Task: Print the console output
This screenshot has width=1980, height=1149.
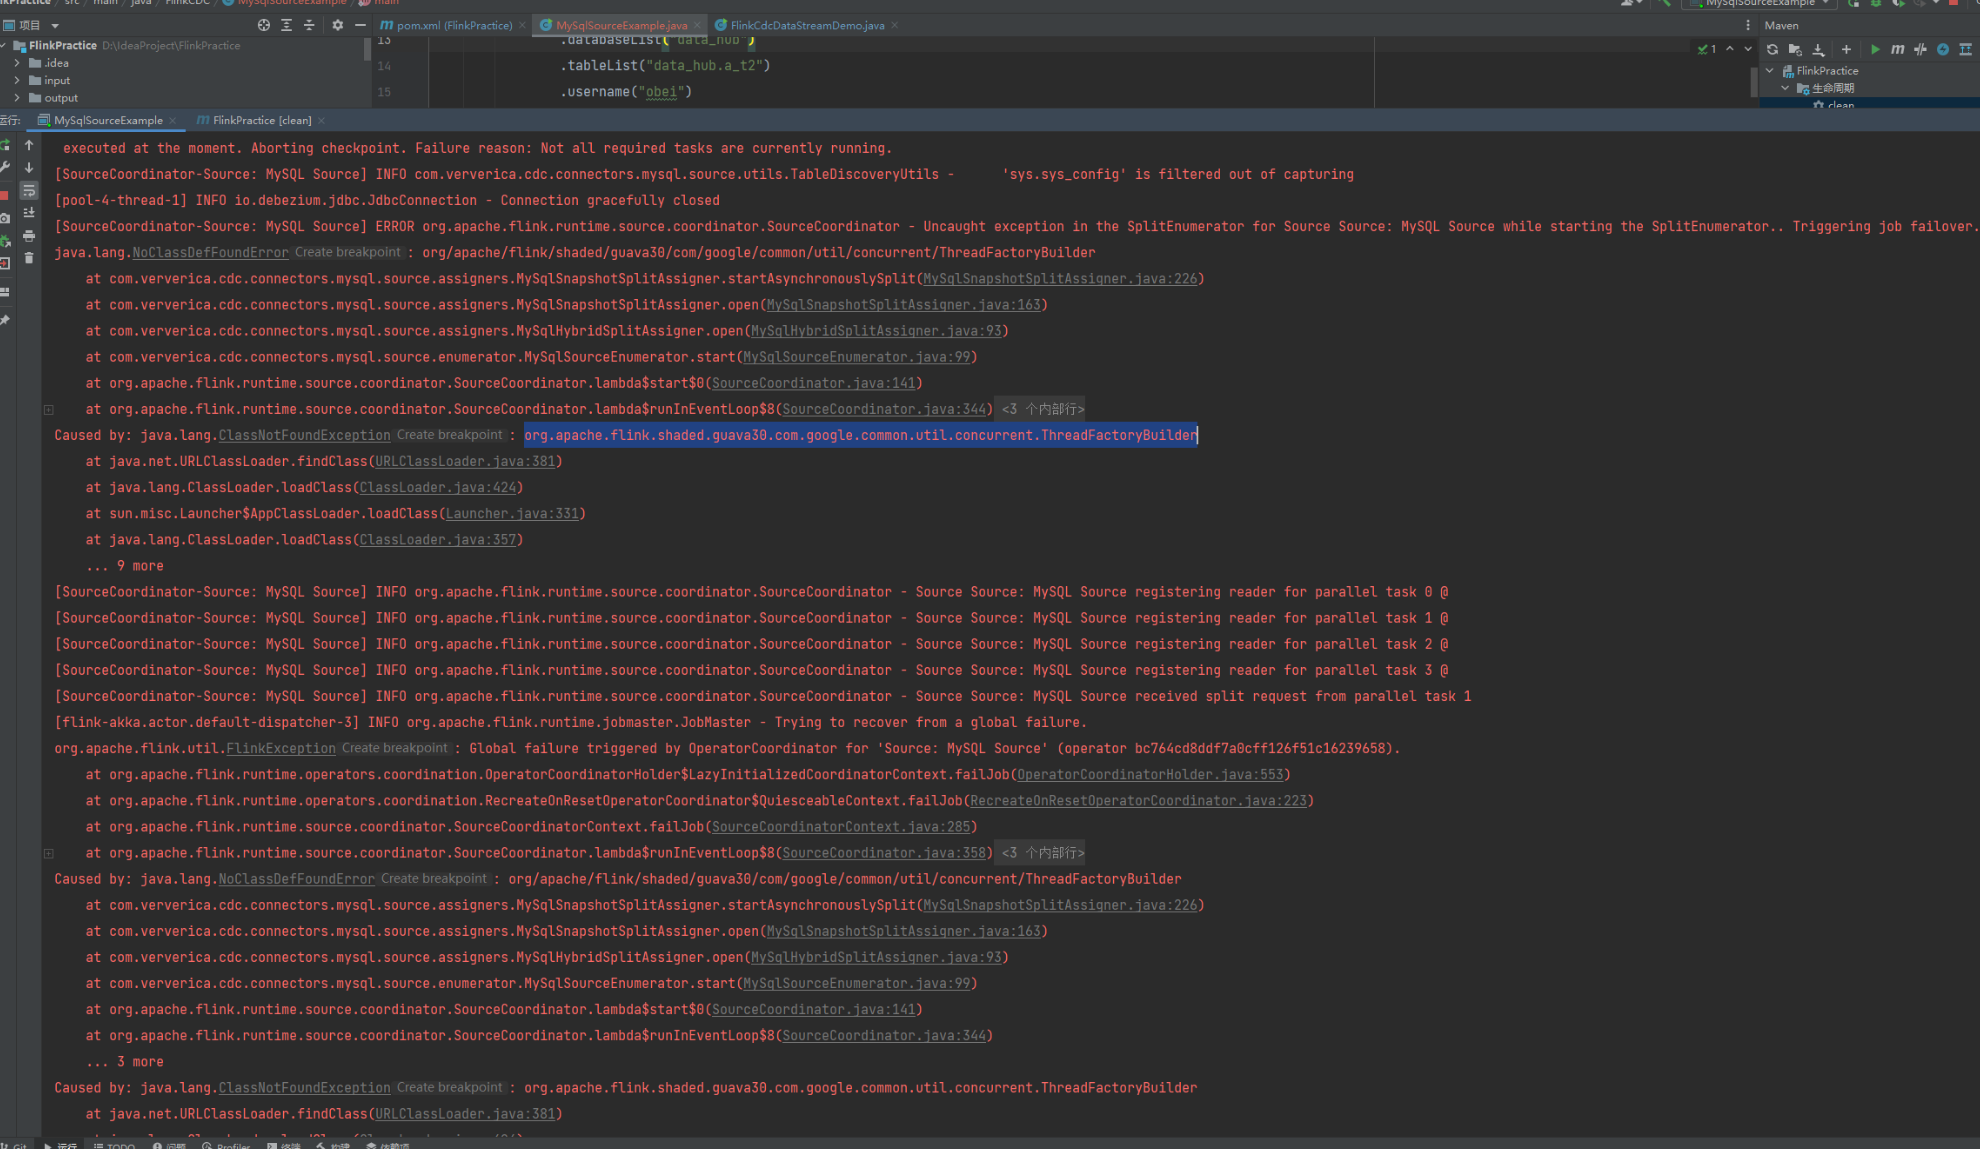Action: click(29, 236)
